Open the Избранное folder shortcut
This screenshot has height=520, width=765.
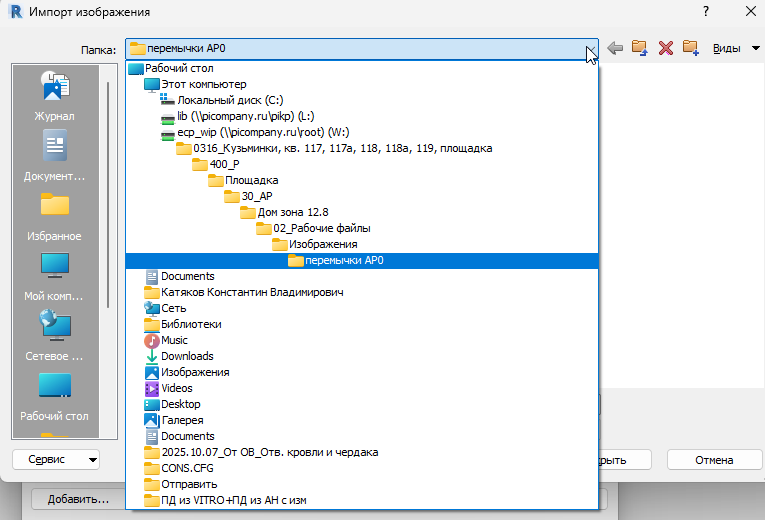pyautogui.click(x=54, y=216)
